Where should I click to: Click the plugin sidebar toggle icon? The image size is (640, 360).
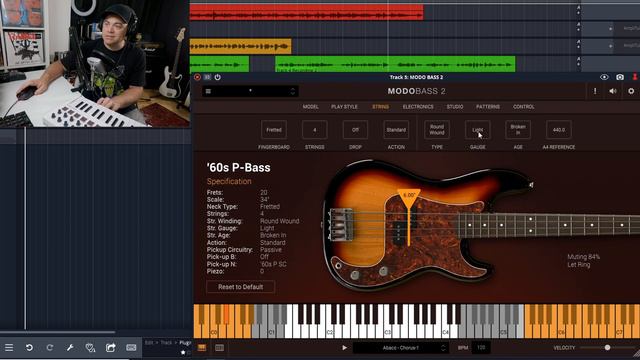coord(207,77)
